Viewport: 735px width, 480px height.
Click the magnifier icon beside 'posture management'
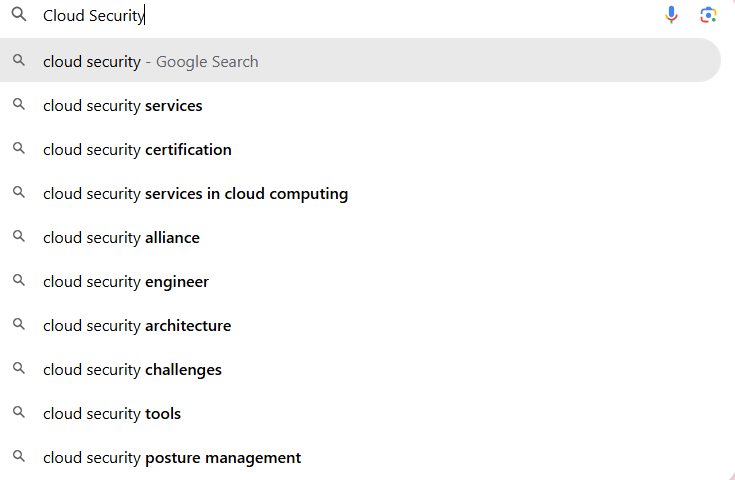tap(19, 456)
